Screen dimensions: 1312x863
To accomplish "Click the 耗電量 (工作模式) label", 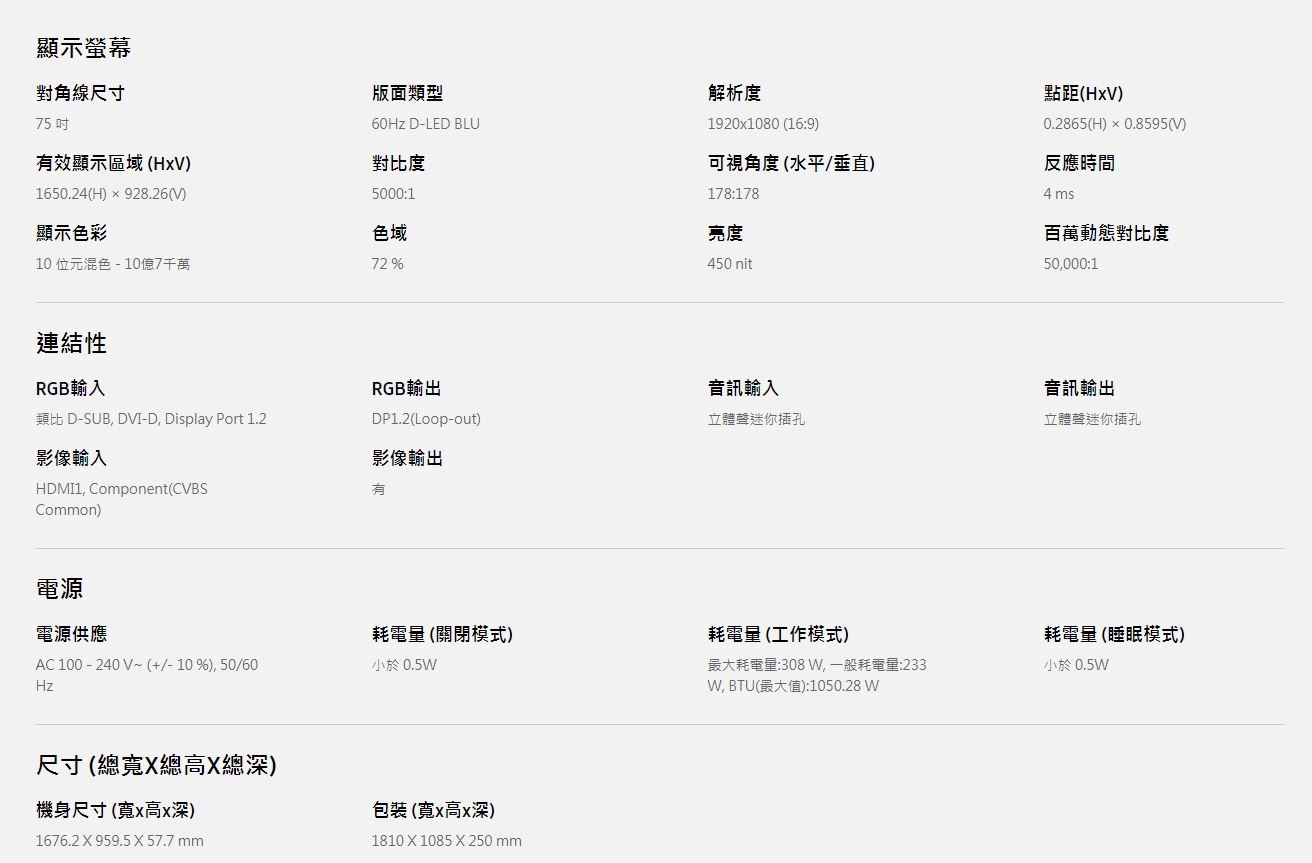I will [778, 634].
